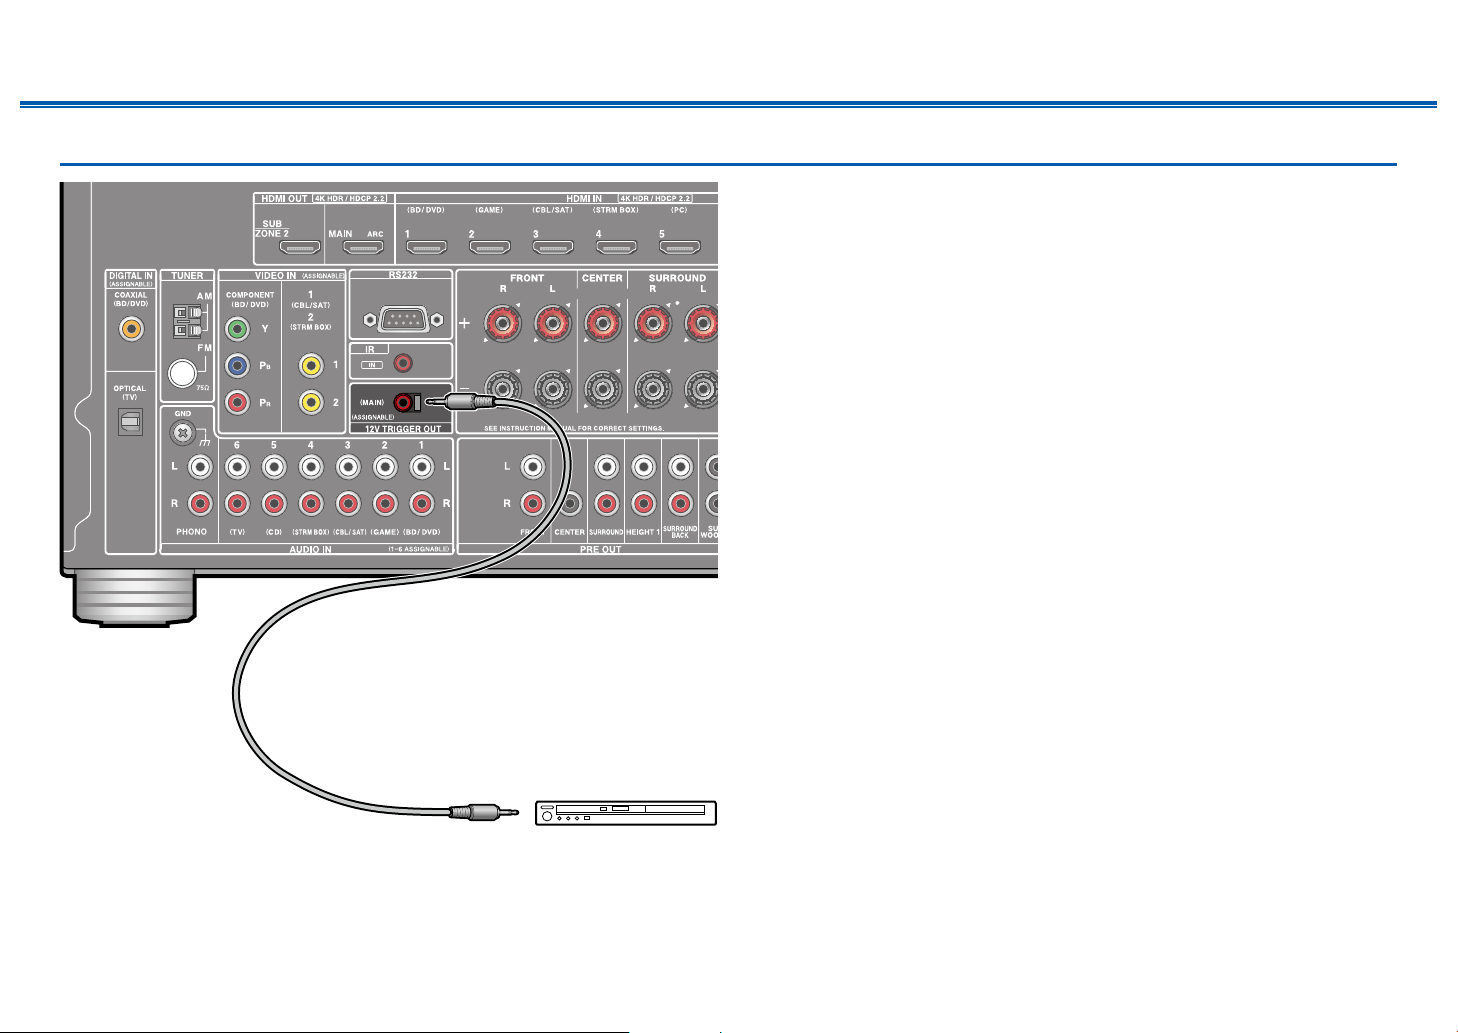The height and width of the screenshot is (1033, 1458).
Task: Click the 12V TRIGGER OUT main jack
Action: (x=403, y=403)
